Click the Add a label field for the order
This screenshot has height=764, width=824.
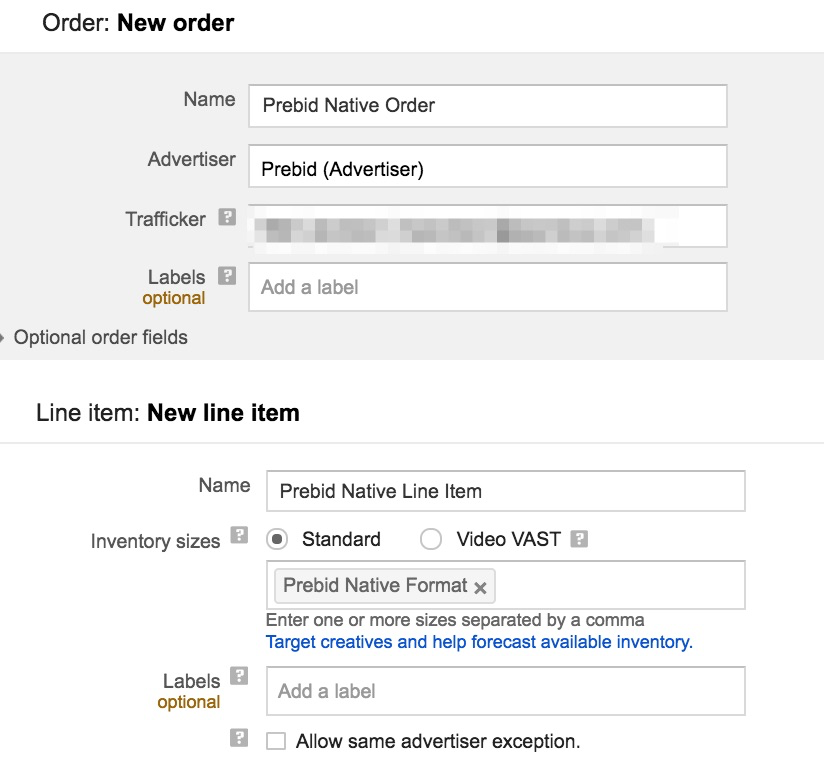pyautogui.click(x=487, y=287)
